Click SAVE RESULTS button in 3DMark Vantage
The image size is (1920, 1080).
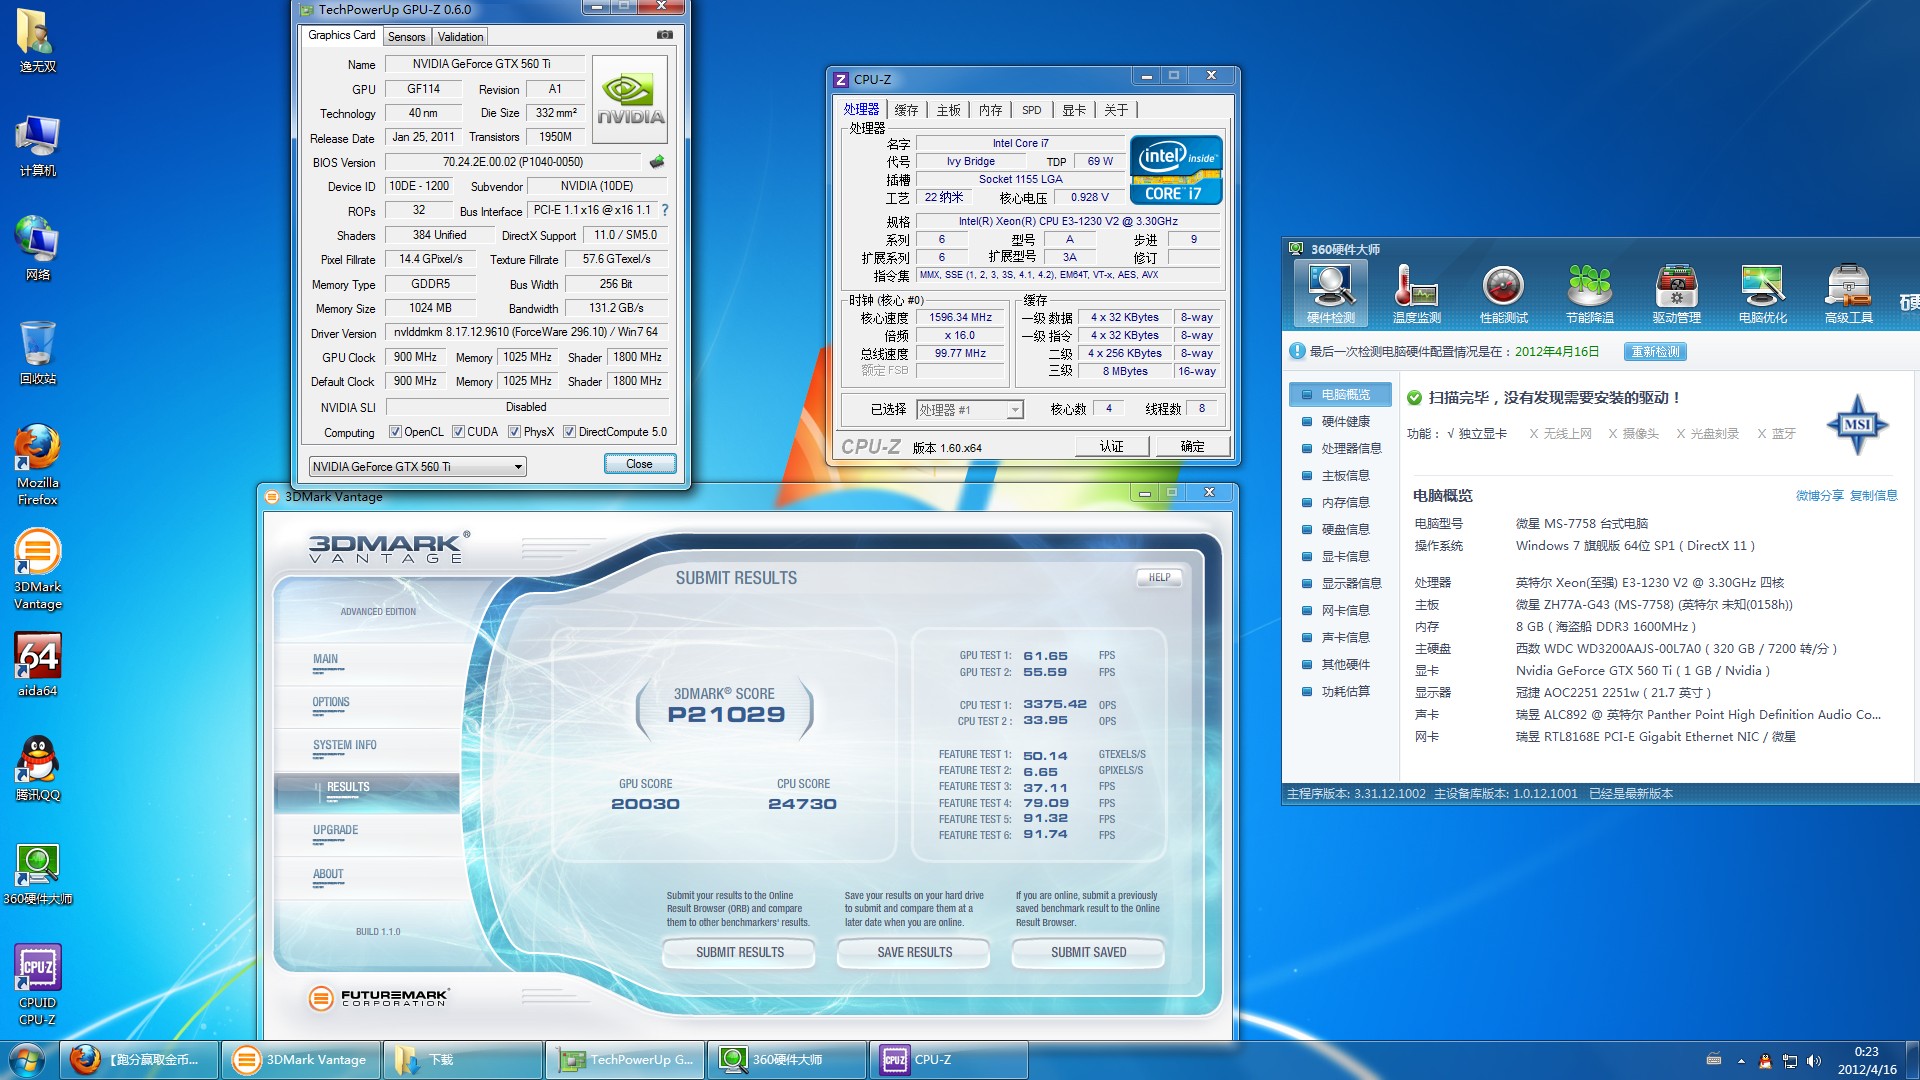914,953
